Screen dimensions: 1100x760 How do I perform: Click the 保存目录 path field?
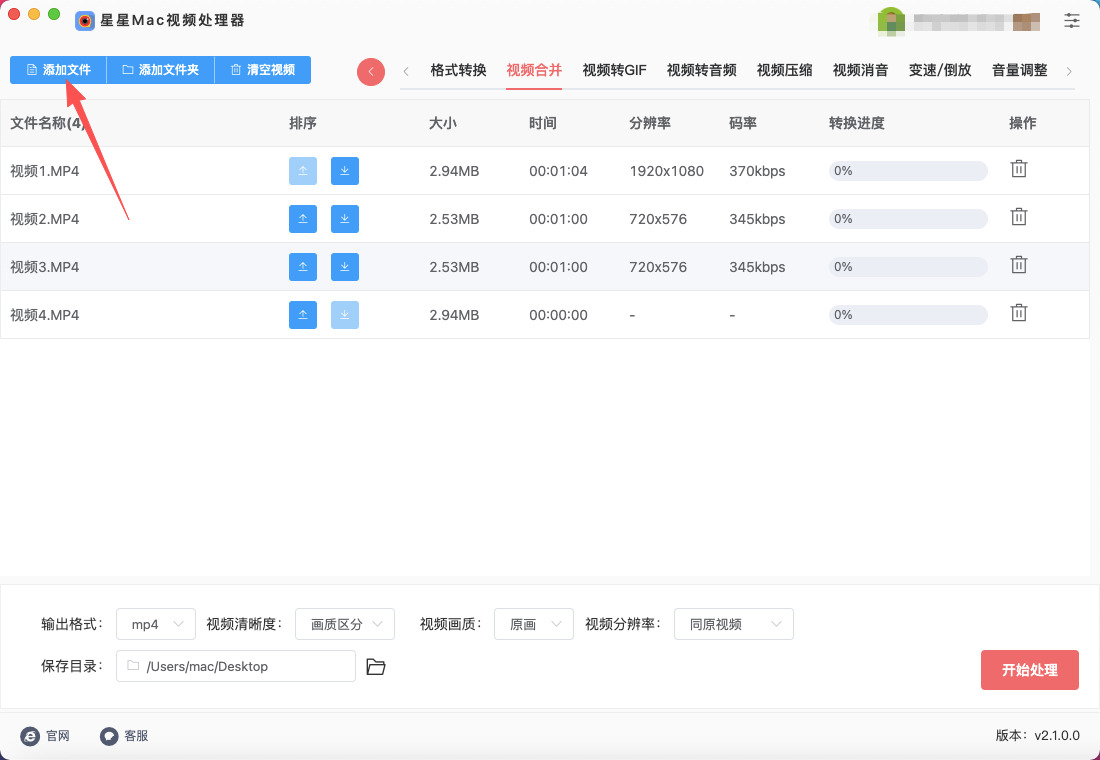(236, 666)
